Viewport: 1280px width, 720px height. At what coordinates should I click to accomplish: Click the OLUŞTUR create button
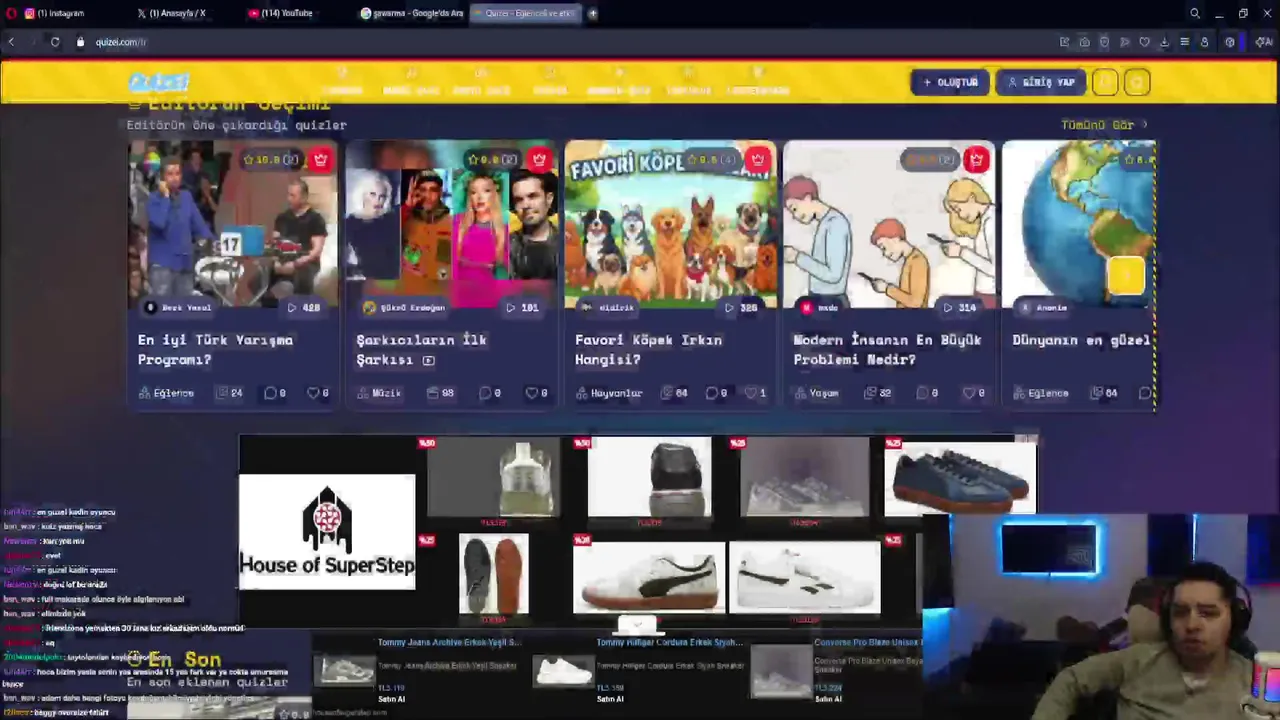[950, 82]
